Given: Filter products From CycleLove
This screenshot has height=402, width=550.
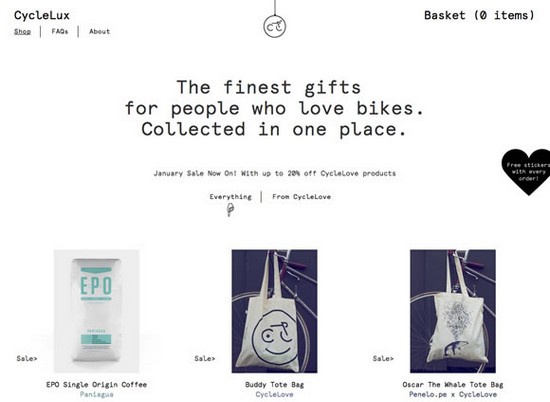Looking at the screenshot, I should 302,197.
